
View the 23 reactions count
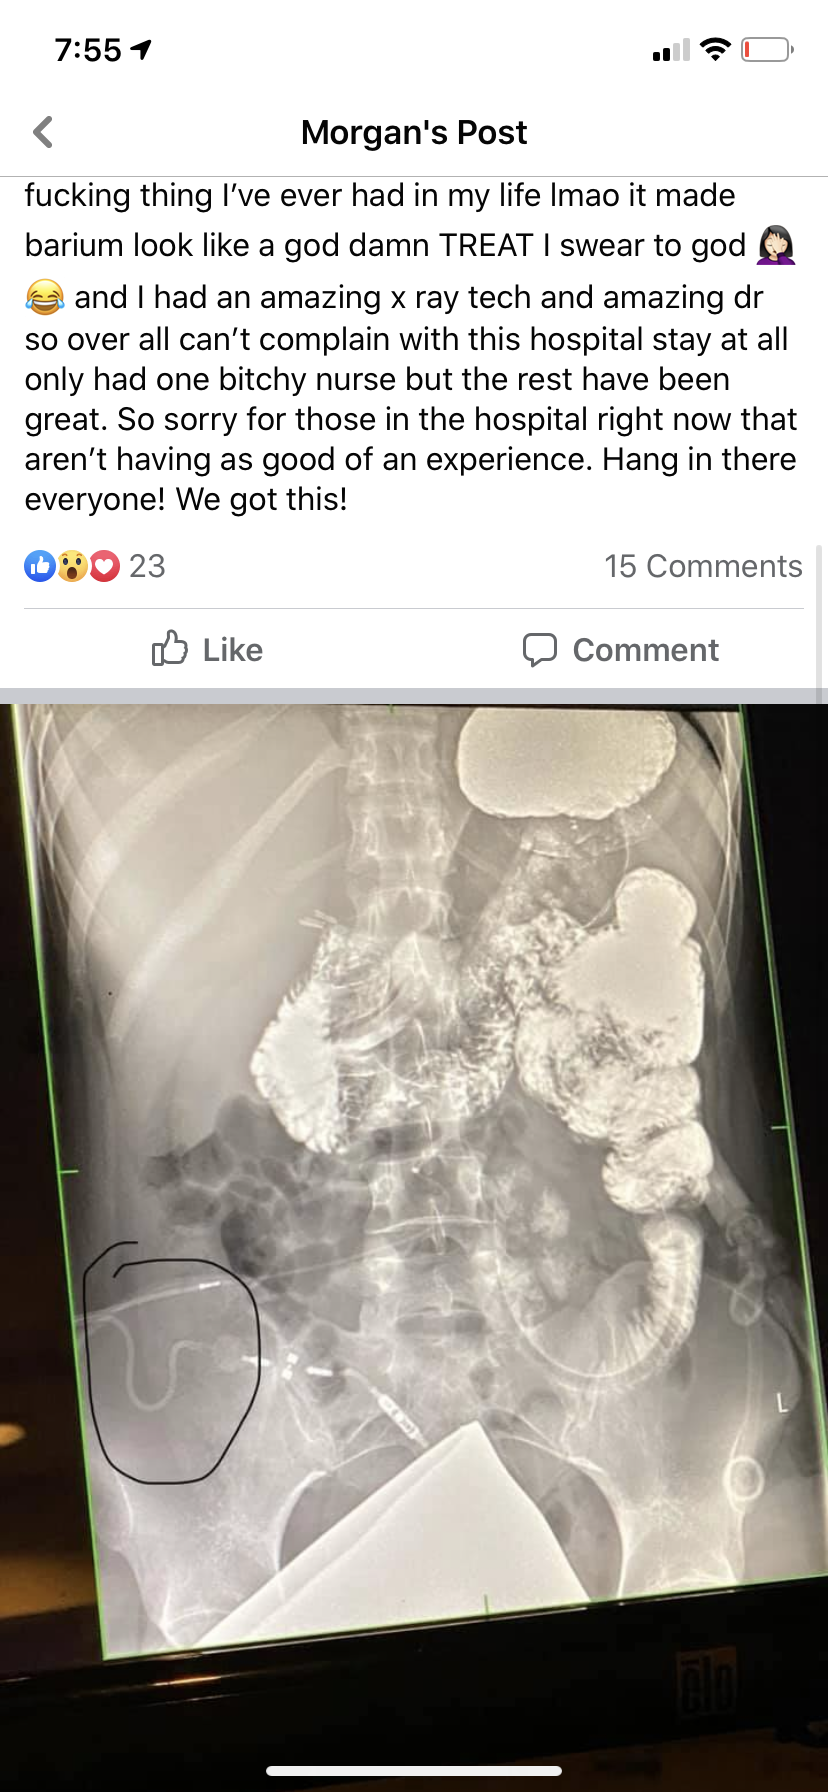[147, 566]
